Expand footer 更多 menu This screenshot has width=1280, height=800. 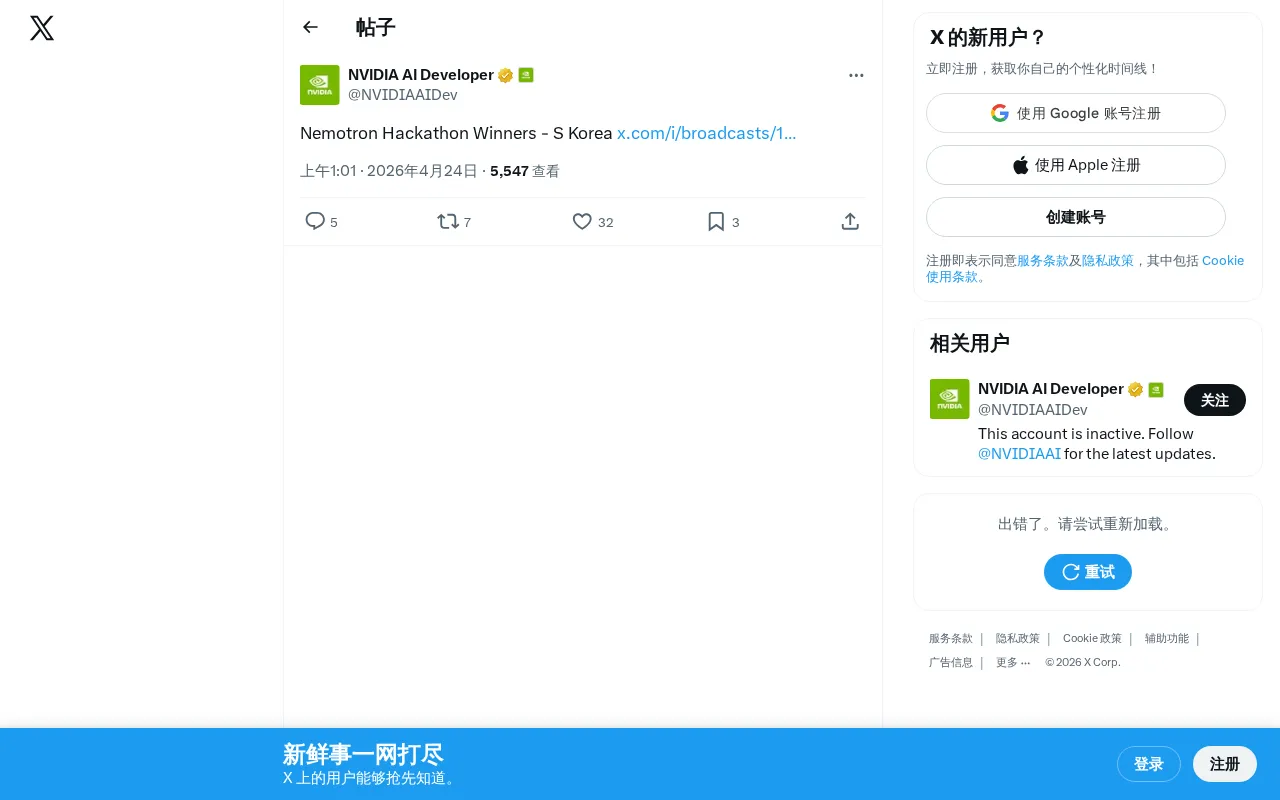pos(1013,662)
